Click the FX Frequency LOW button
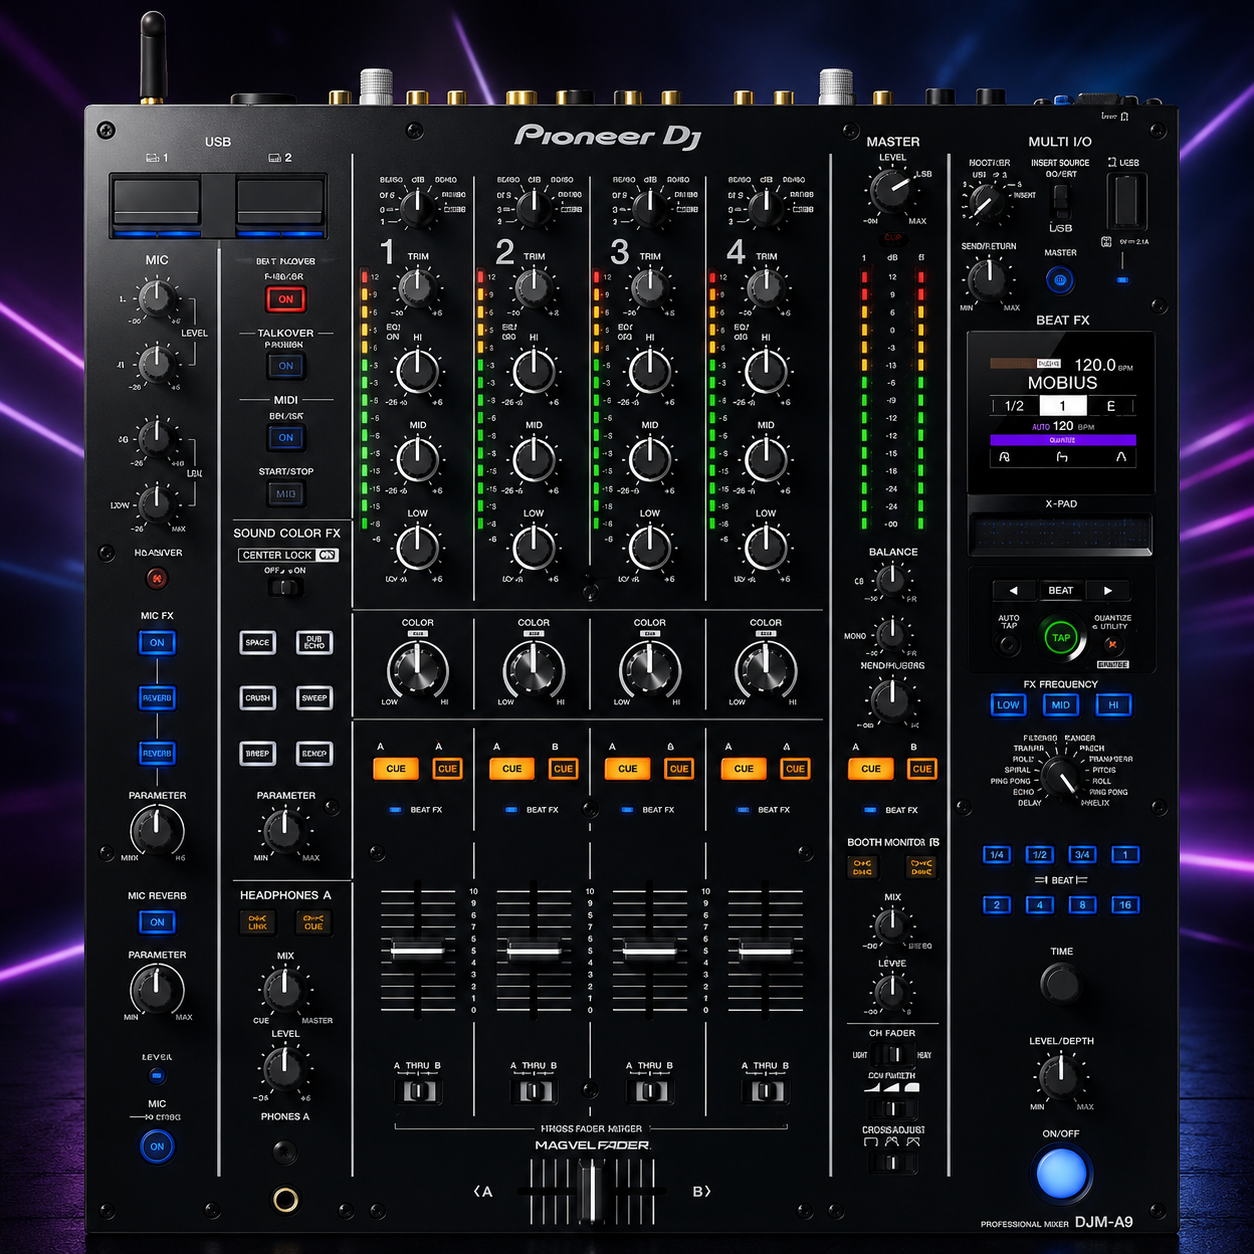The image size is (1254, 1254). (1008, 705)
